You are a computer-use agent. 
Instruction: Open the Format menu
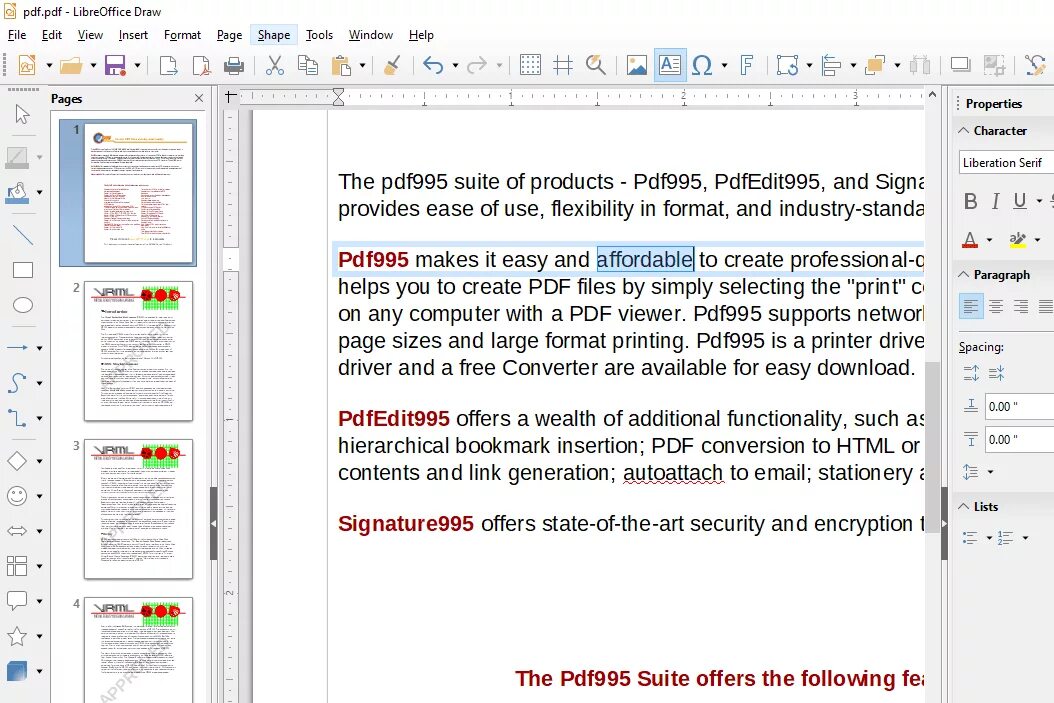click(x=182, y=35)
